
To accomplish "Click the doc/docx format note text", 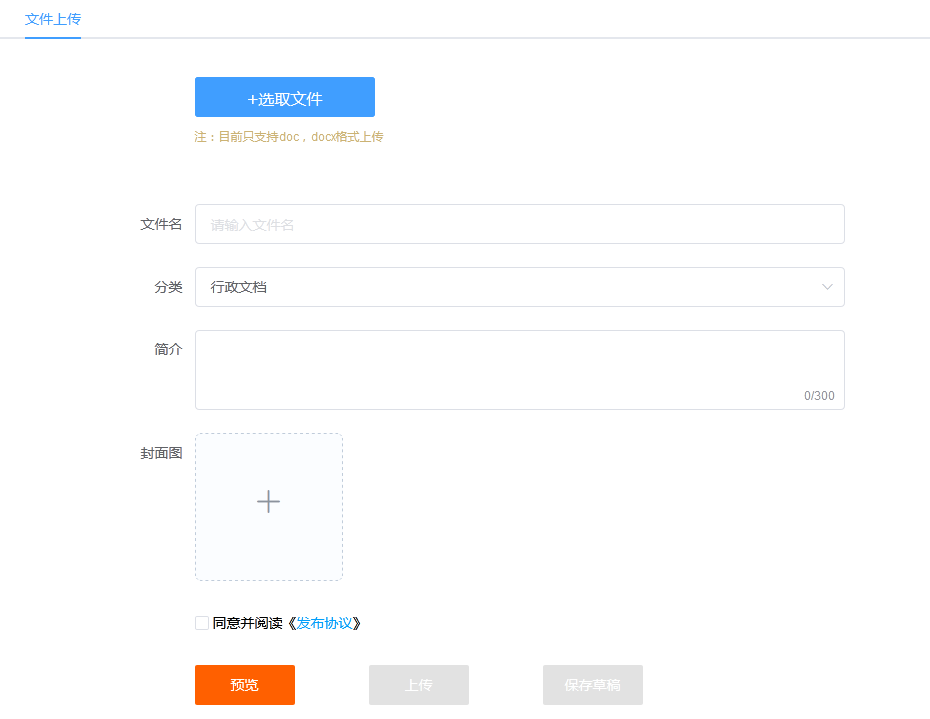I will click(289, 137).
